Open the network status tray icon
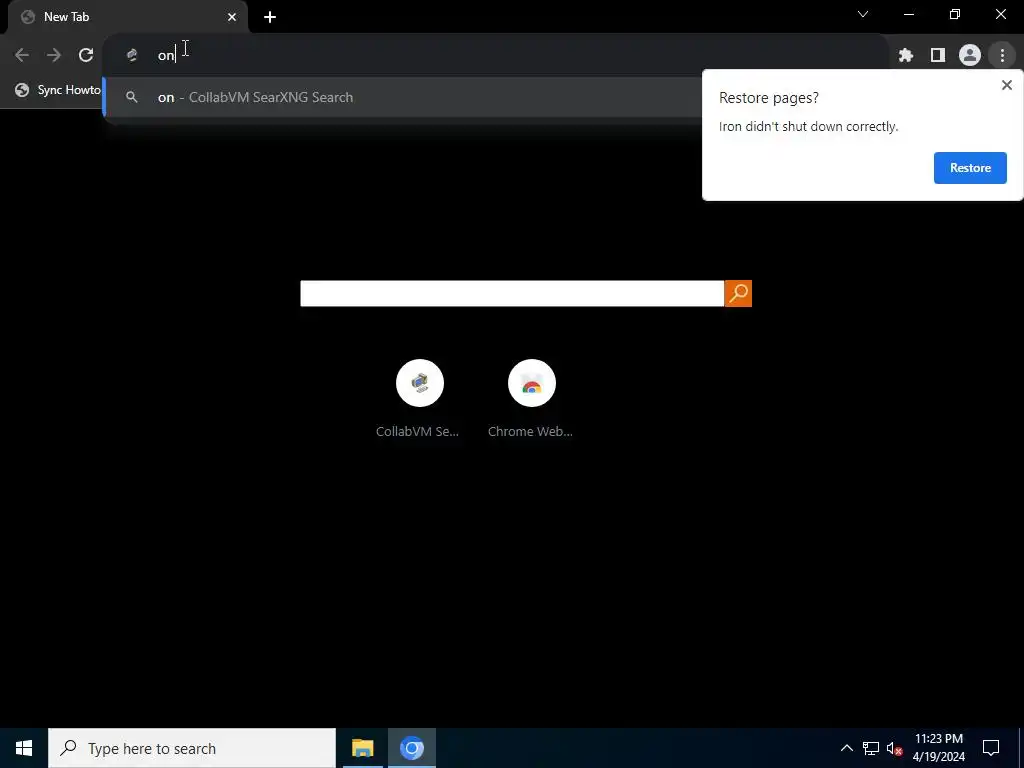1024x768 pixels. click(x=871, y=748)
